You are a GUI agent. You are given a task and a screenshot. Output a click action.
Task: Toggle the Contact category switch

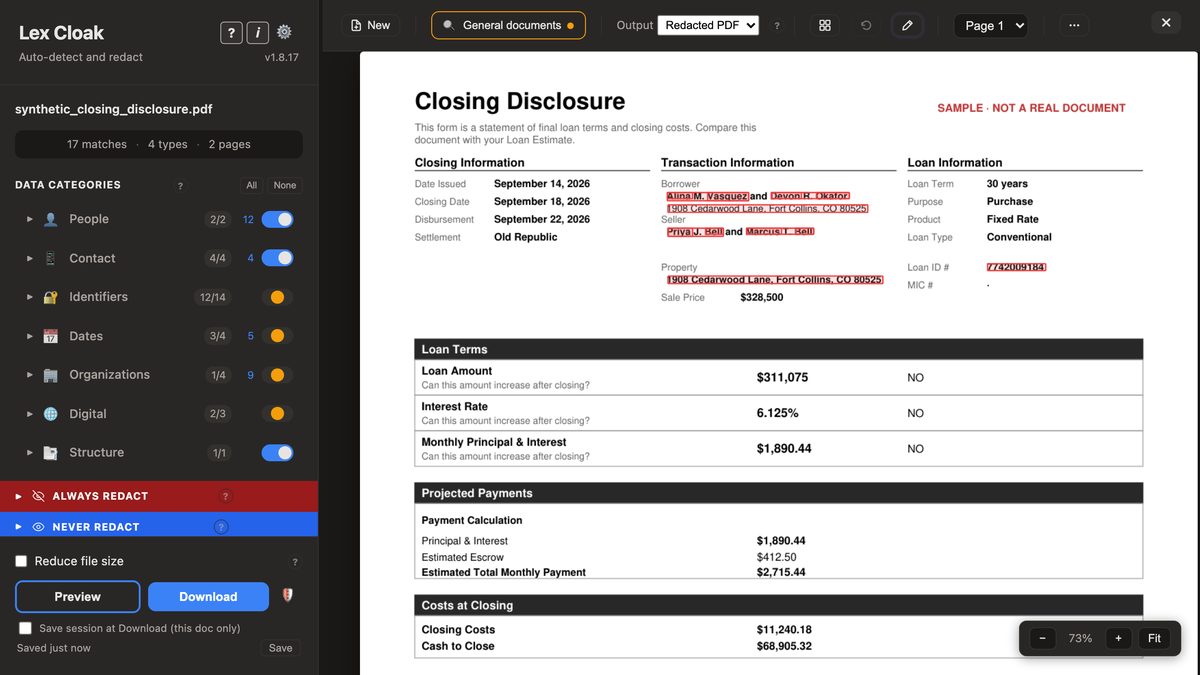277,258
